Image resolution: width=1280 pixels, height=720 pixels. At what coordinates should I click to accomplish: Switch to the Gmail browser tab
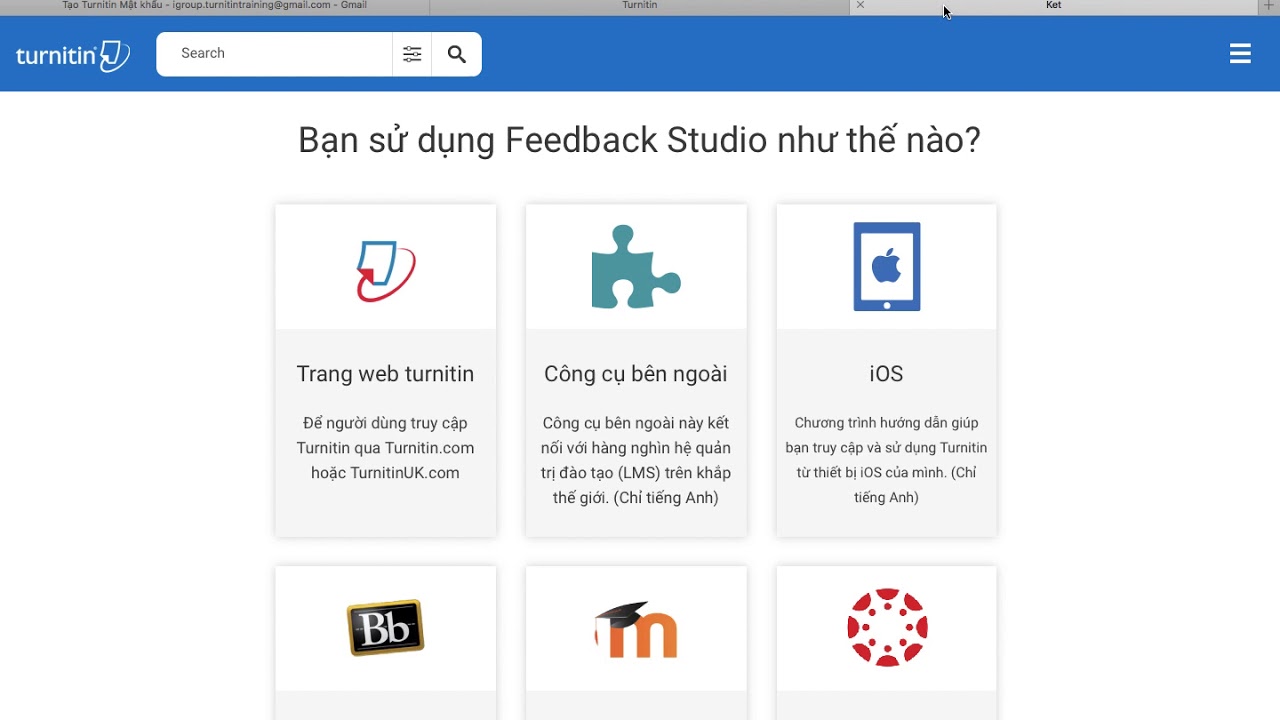pos(214,6)
